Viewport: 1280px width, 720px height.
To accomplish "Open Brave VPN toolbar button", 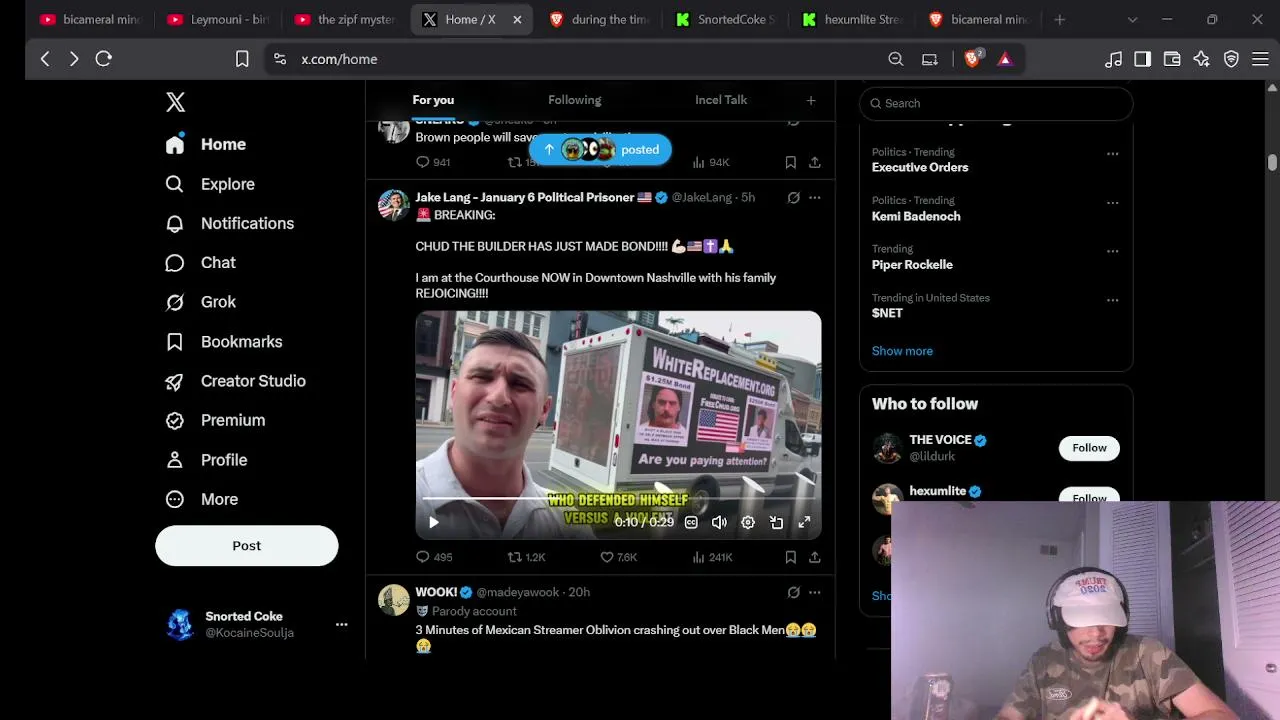I will pyautogui.click(x=1231, y=59).
